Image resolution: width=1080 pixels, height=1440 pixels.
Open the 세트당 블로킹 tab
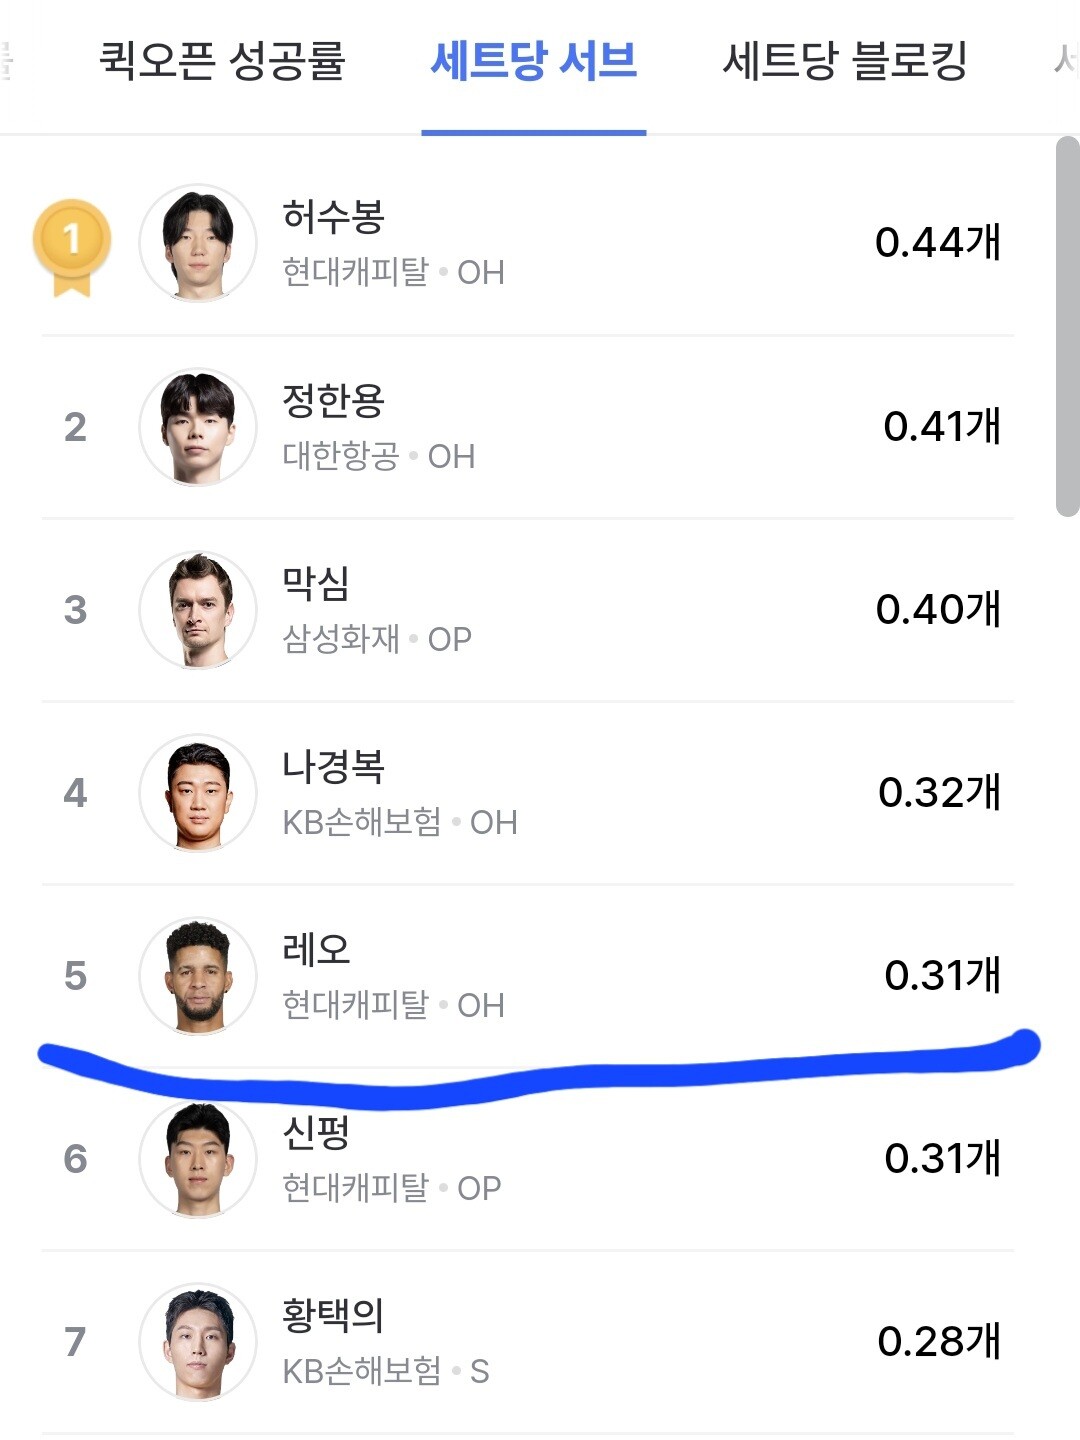pyautogui.click(x=845, y=60)
